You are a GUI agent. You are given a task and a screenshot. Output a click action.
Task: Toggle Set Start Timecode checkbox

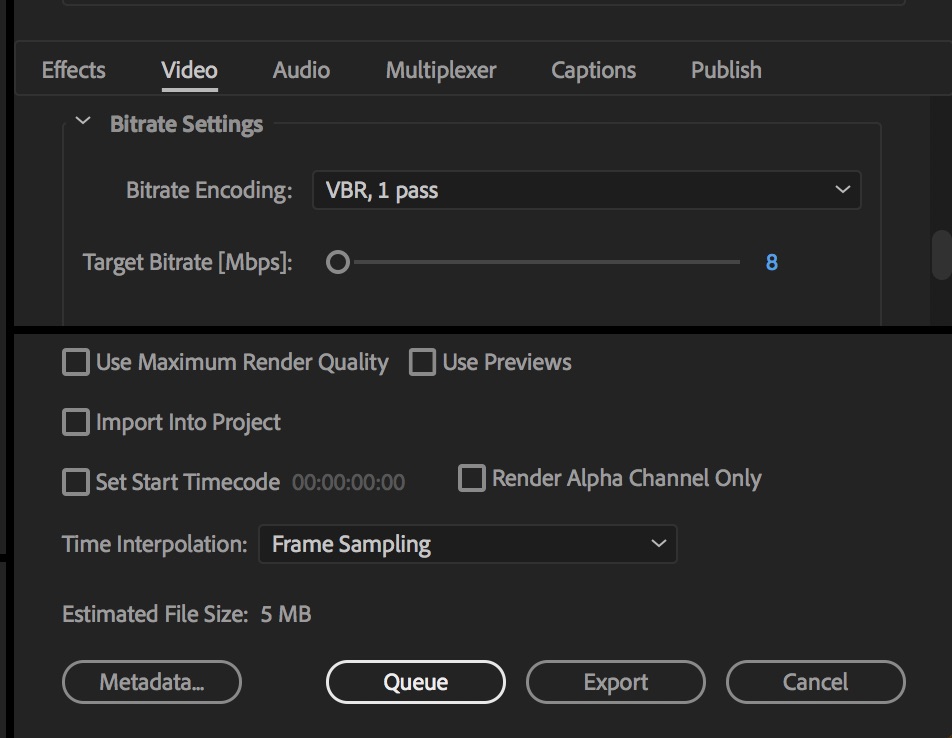pyautogui.click(x=76, y=482)
